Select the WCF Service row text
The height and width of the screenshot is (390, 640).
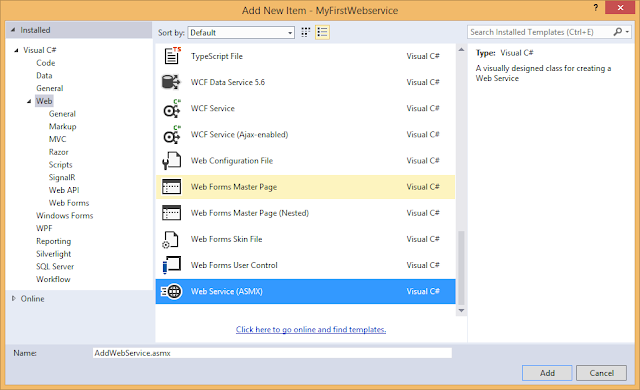point(213,109)
